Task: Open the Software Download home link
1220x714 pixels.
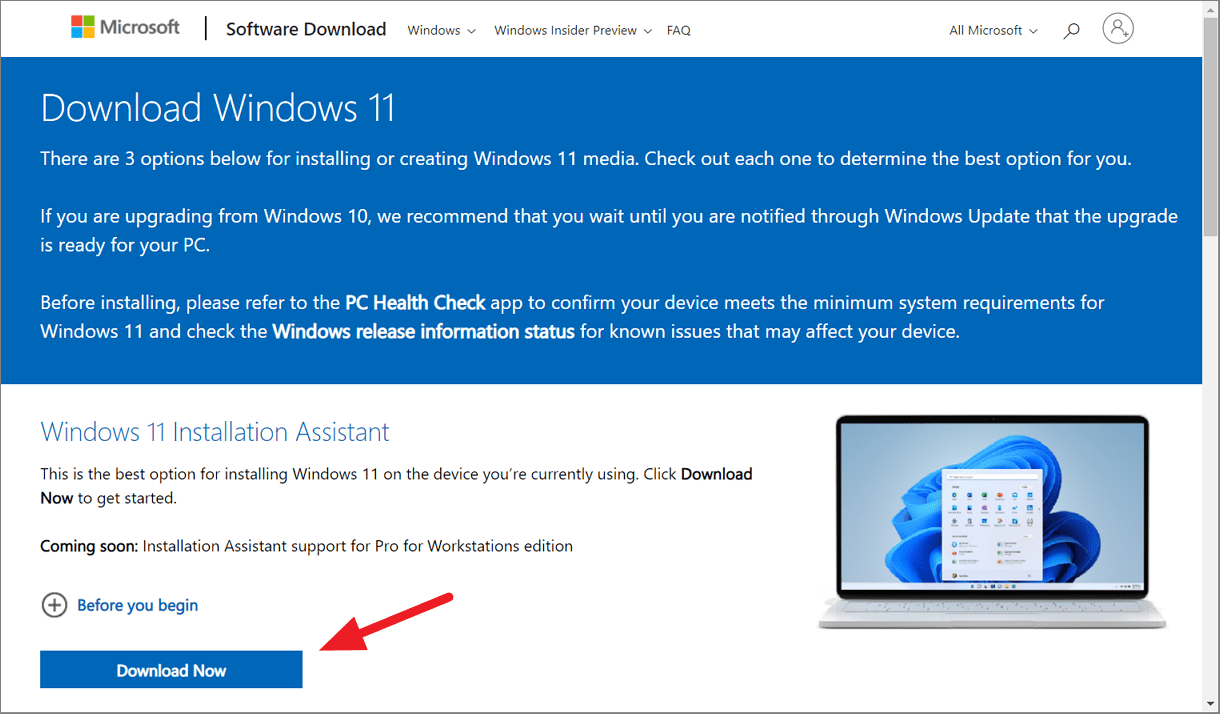Action: point(306,29)
